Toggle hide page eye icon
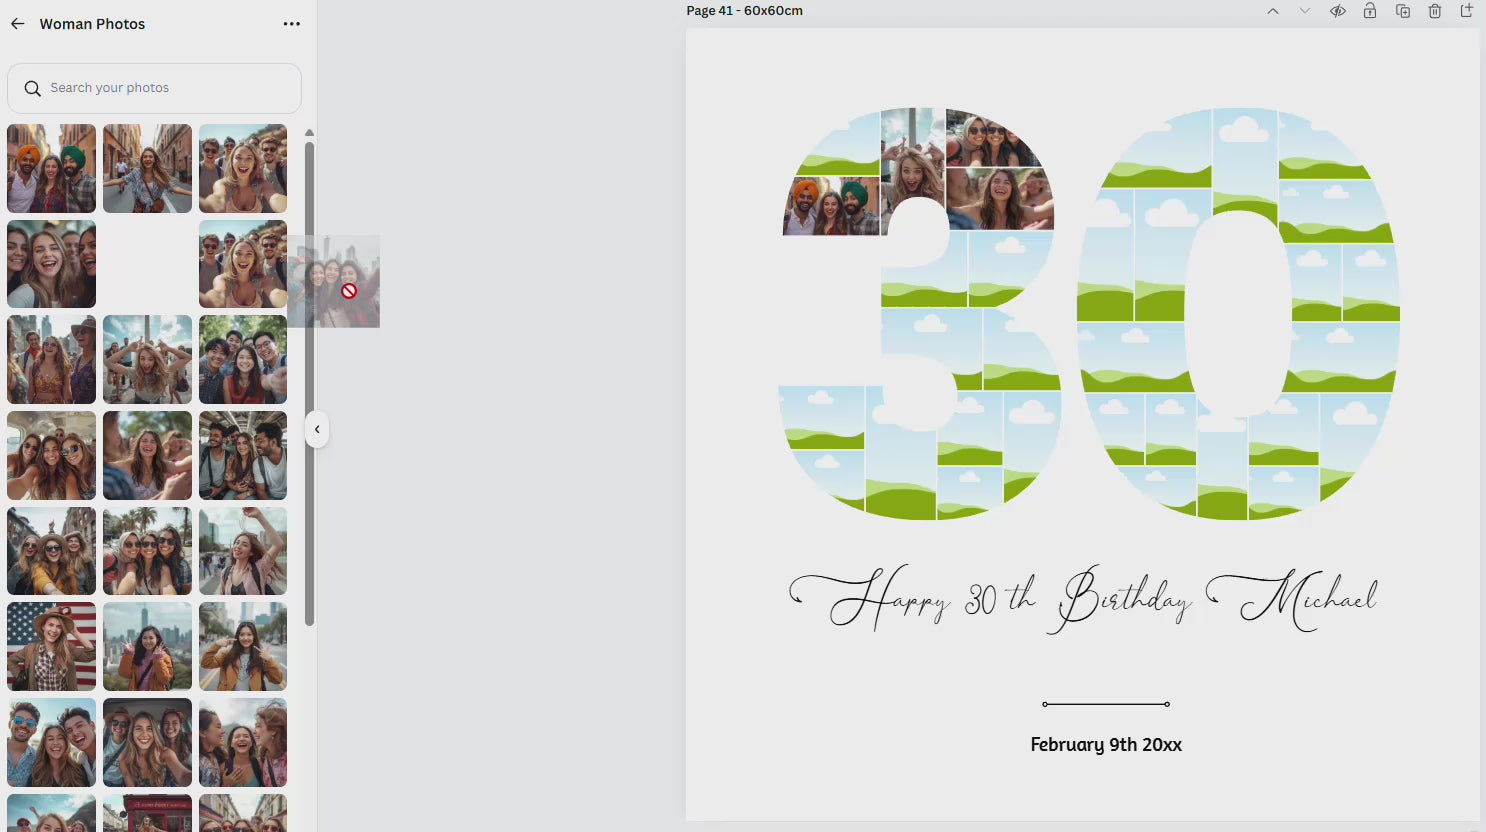Image resolution: width=1486 pixels, height=832 pixels. coord(1337,11)
